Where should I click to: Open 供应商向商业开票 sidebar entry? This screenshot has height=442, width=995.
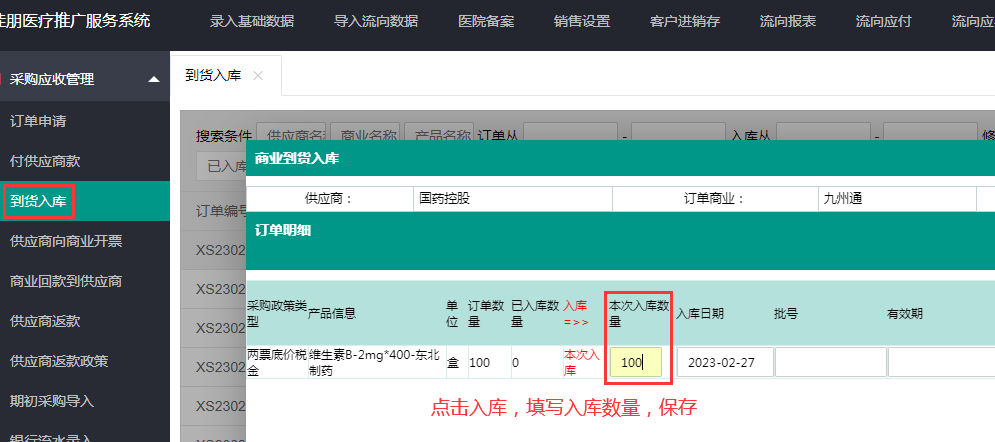tap(66, 241)
